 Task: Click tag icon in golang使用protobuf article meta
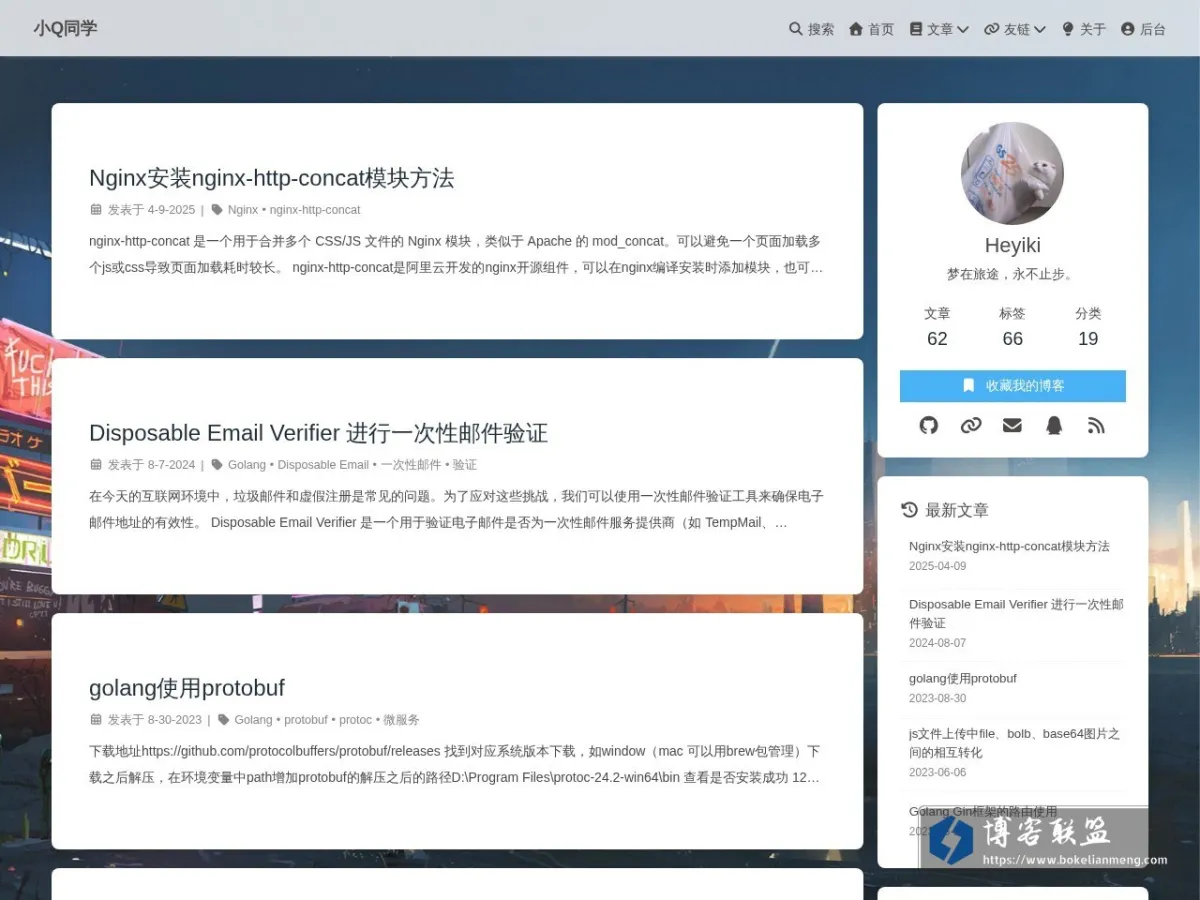tap(224, 720)
